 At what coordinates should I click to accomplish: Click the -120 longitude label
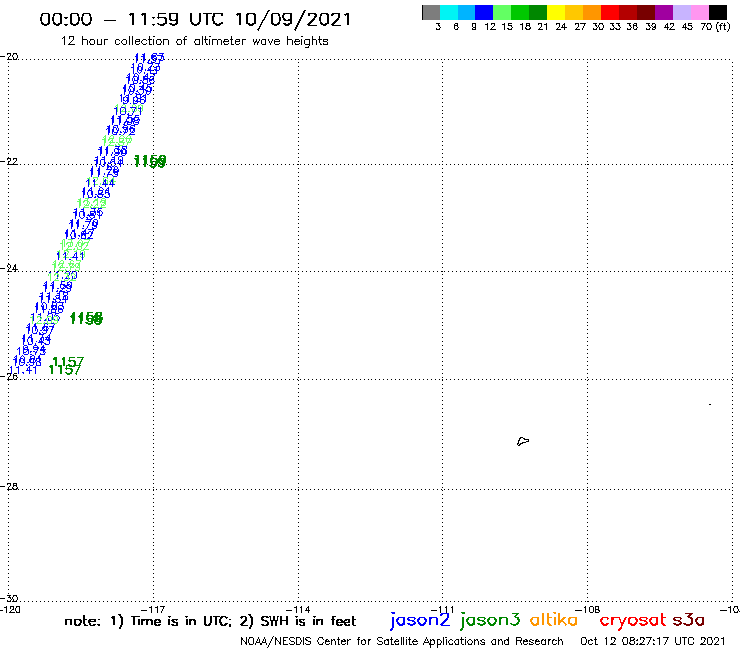click(x=10, y=609)
